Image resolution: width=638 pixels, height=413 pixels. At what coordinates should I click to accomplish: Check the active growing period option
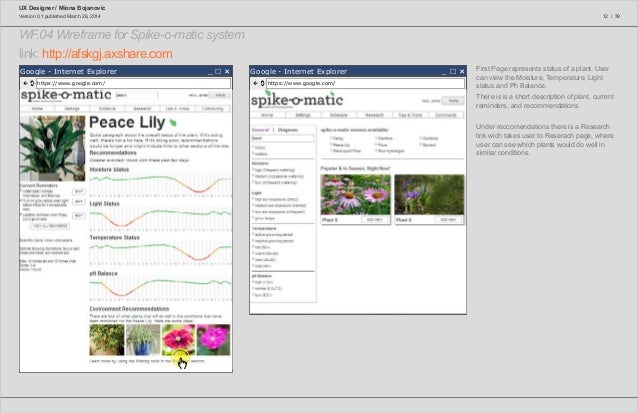click(x=253, y=235)
